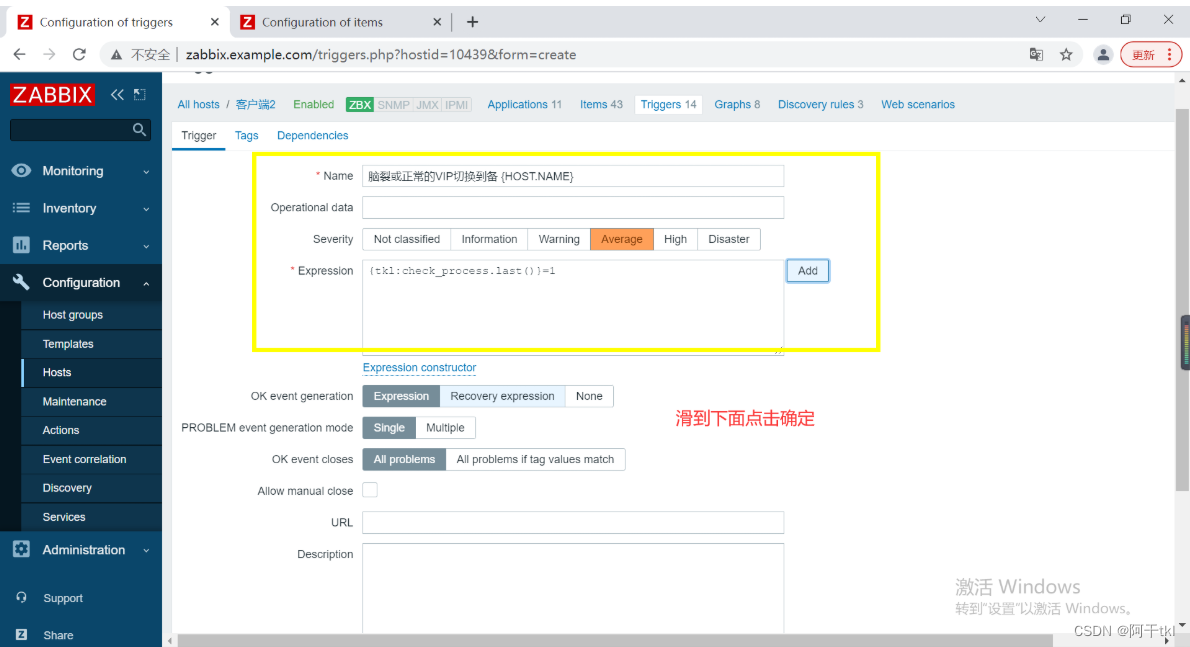Viewport: 1190px width, 647px height.
Task: Choose Multiple problem event generation mode
Action: click(x=445, y=428)
